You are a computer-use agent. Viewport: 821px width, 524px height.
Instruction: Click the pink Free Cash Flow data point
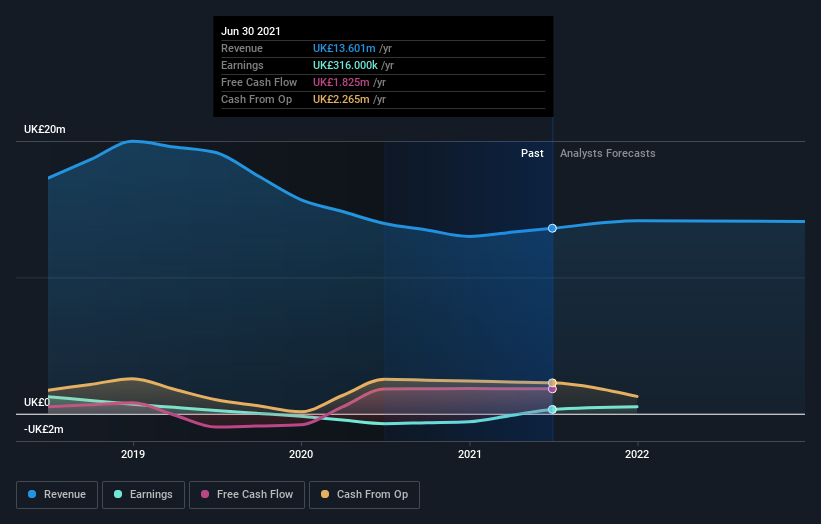tap(552, 389)
